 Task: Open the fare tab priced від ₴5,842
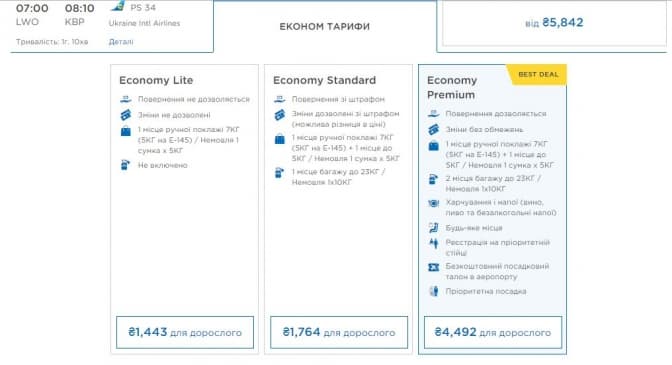coord(554,23)
